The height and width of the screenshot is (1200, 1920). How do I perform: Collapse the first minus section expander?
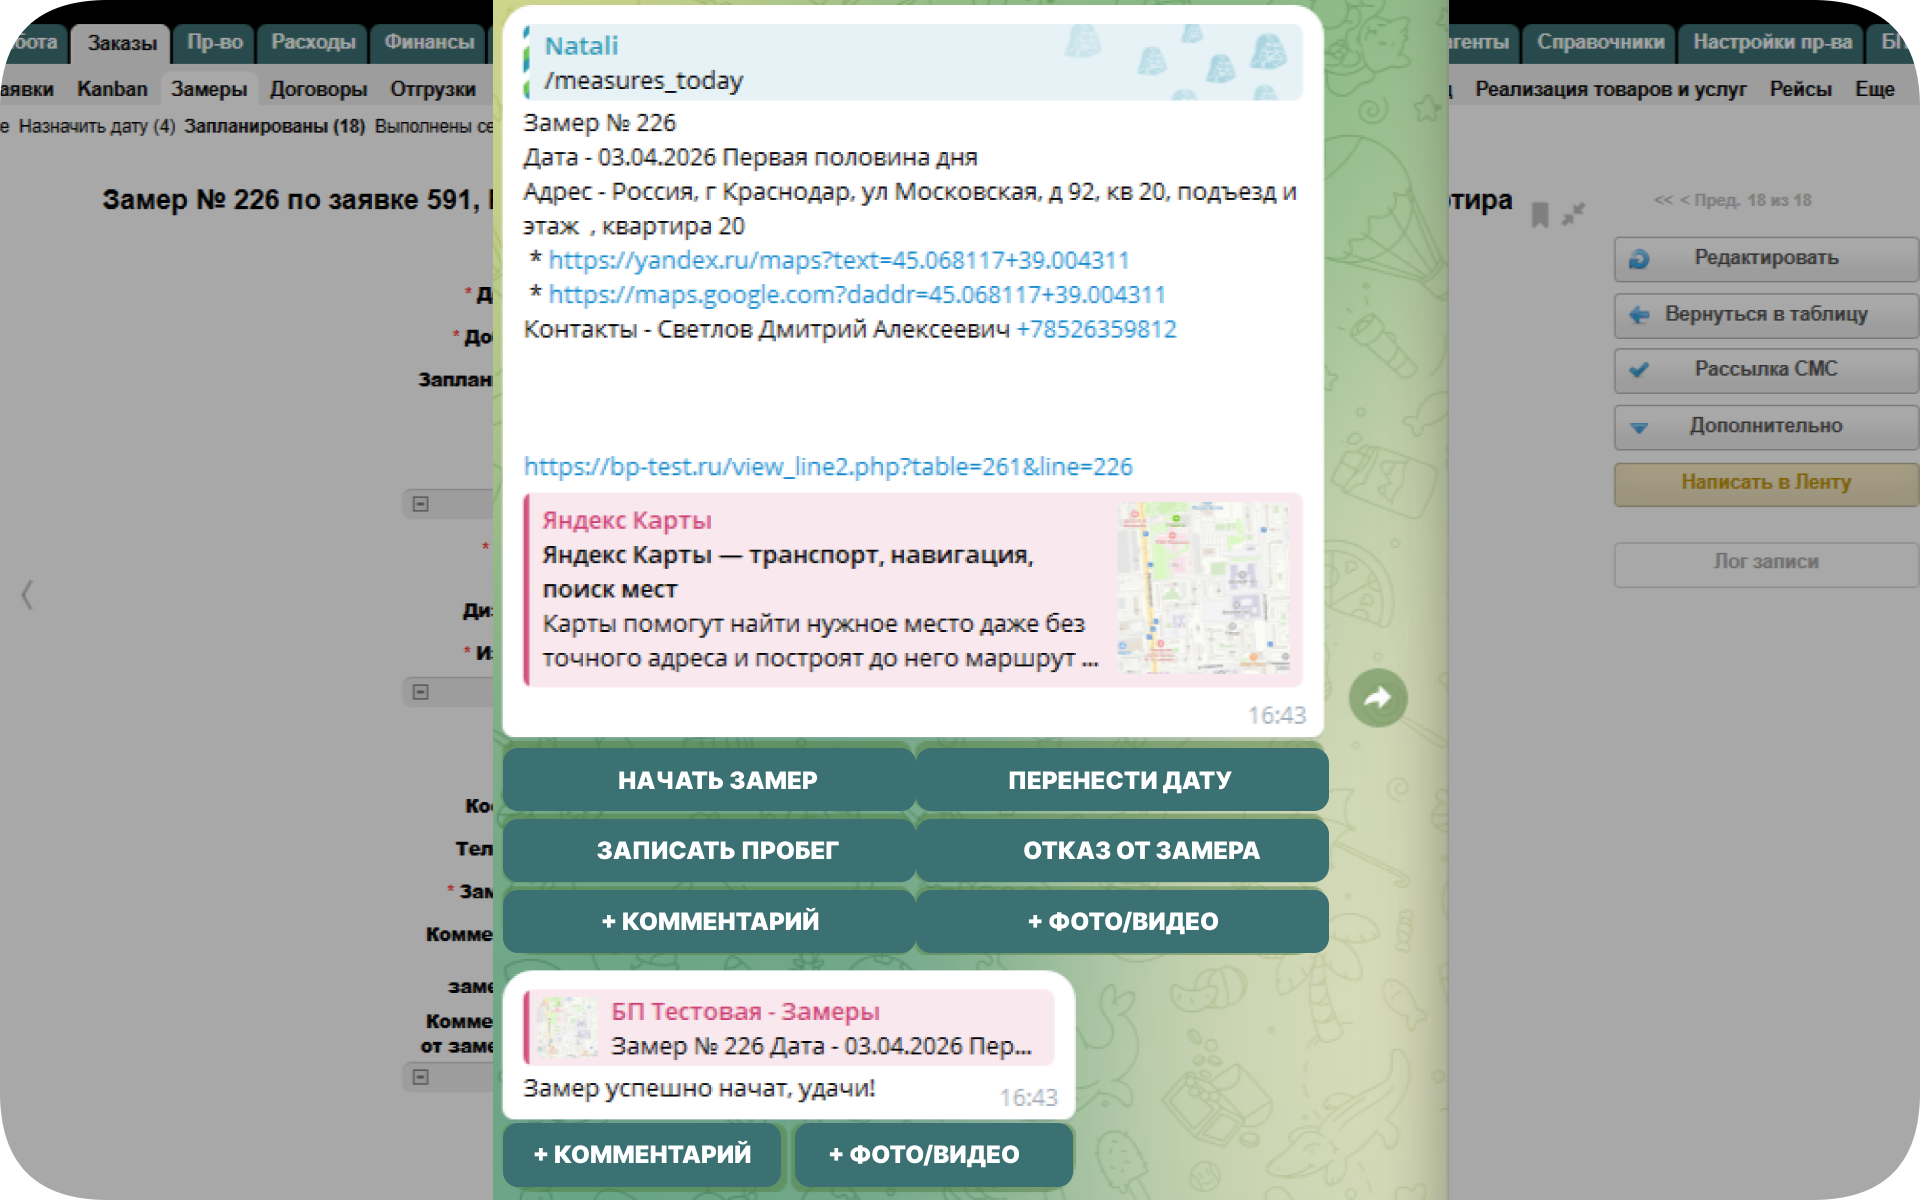click(x=421, y=504)
